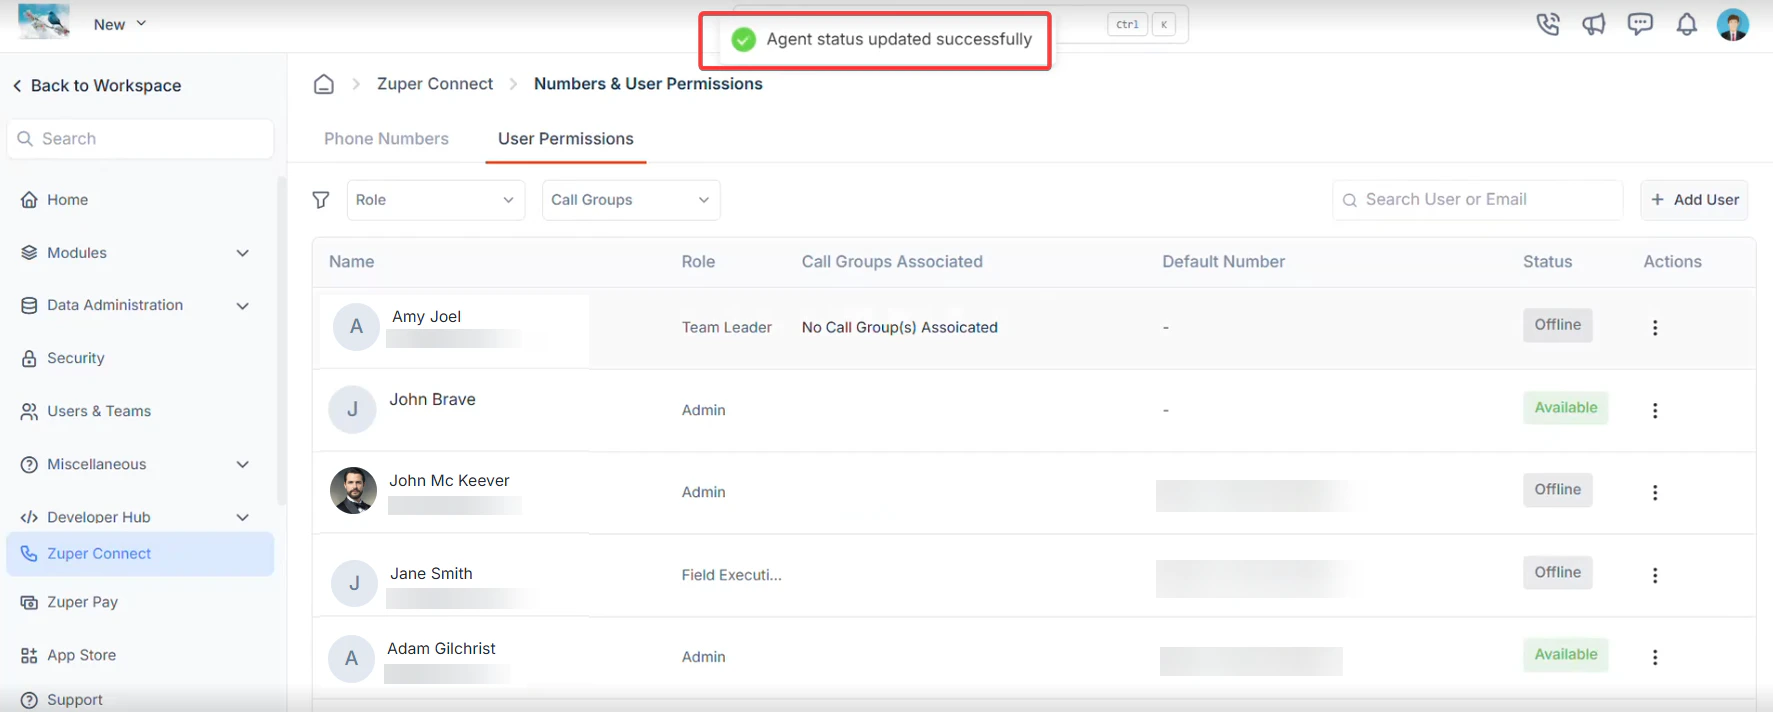The image size is (1773, 712).
Task: Open actions menu for Amy Joel
Action: pos(1655,328)
